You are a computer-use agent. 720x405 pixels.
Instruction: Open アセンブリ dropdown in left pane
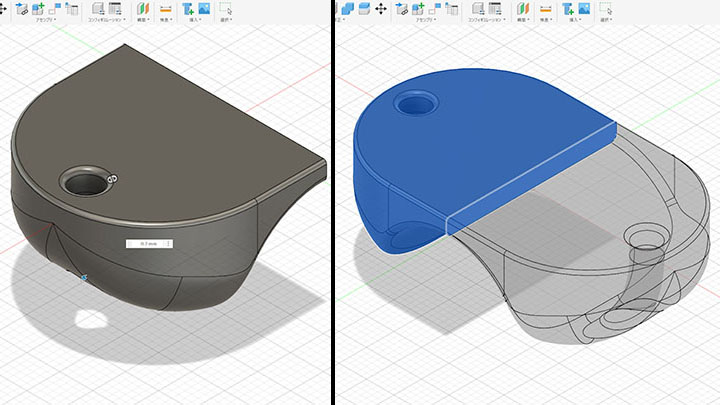click(47, 19)
